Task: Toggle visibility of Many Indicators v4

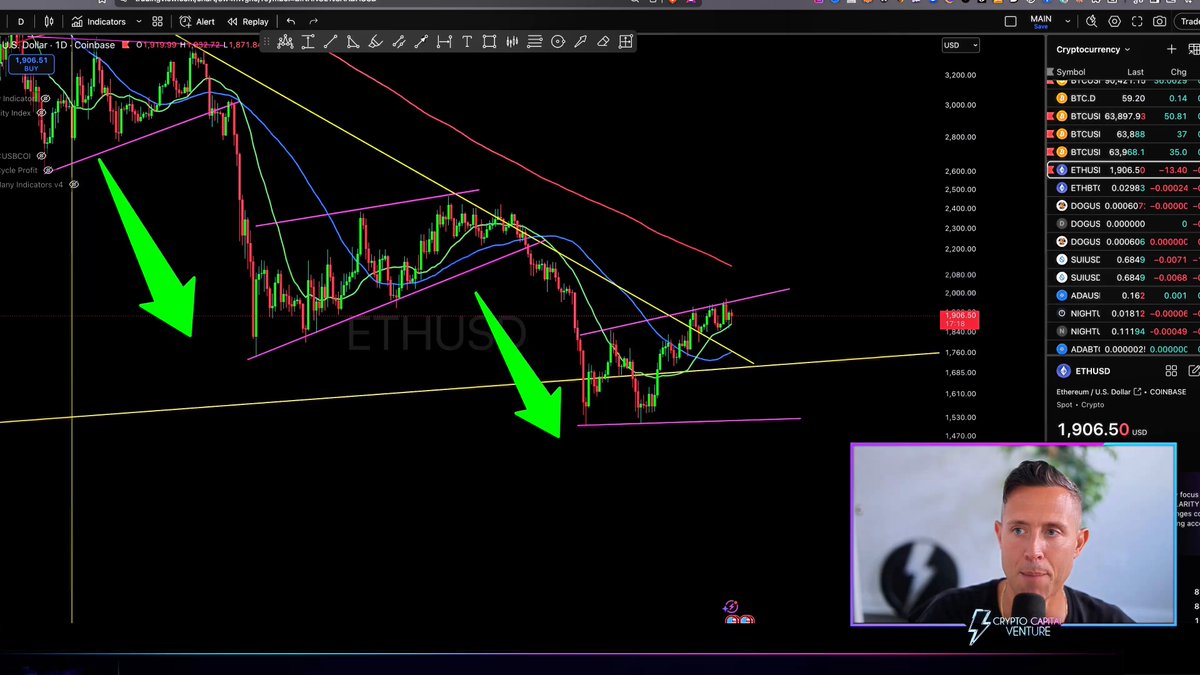Action: pyautogui.click(x=73, y=185)
